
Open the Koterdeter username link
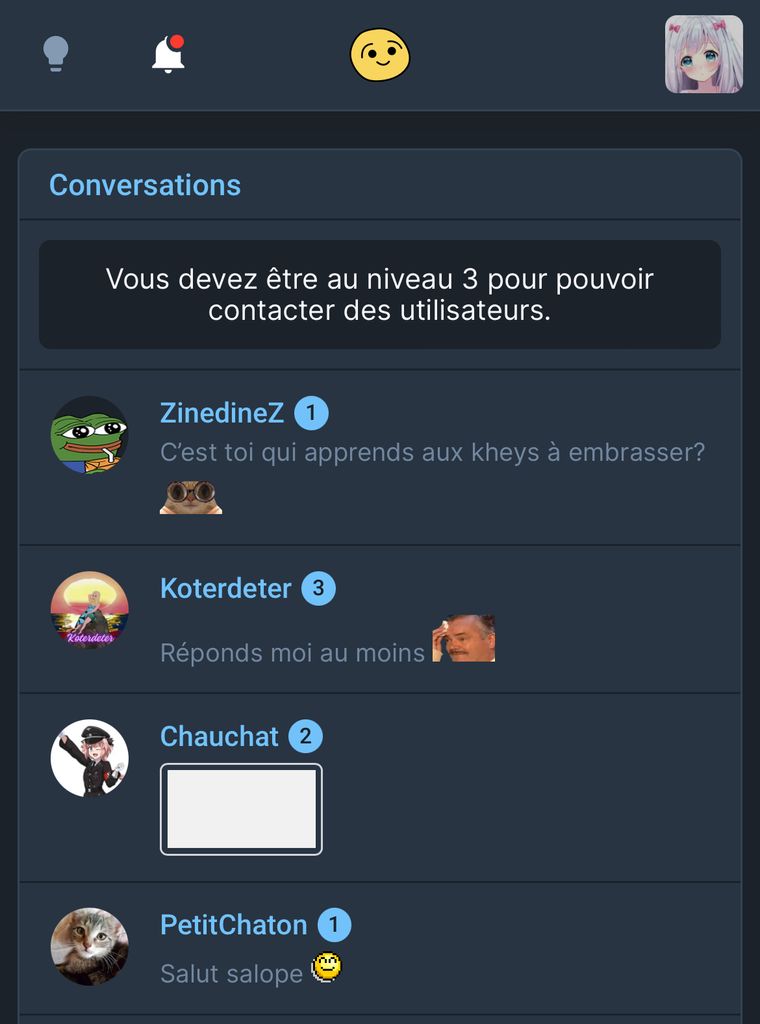coord(226,588)
